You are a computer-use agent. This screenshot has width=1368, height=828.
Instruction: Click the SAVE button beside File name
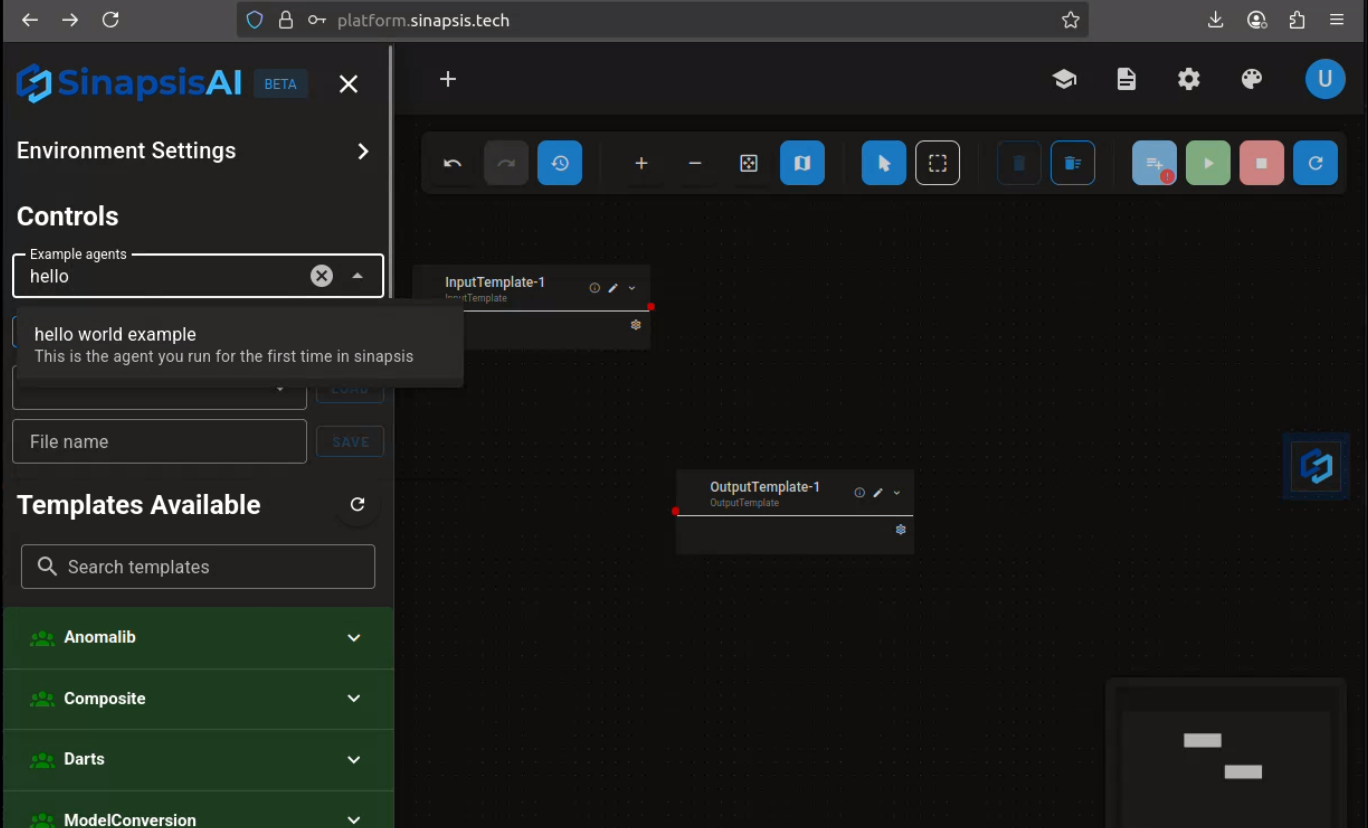350,442
